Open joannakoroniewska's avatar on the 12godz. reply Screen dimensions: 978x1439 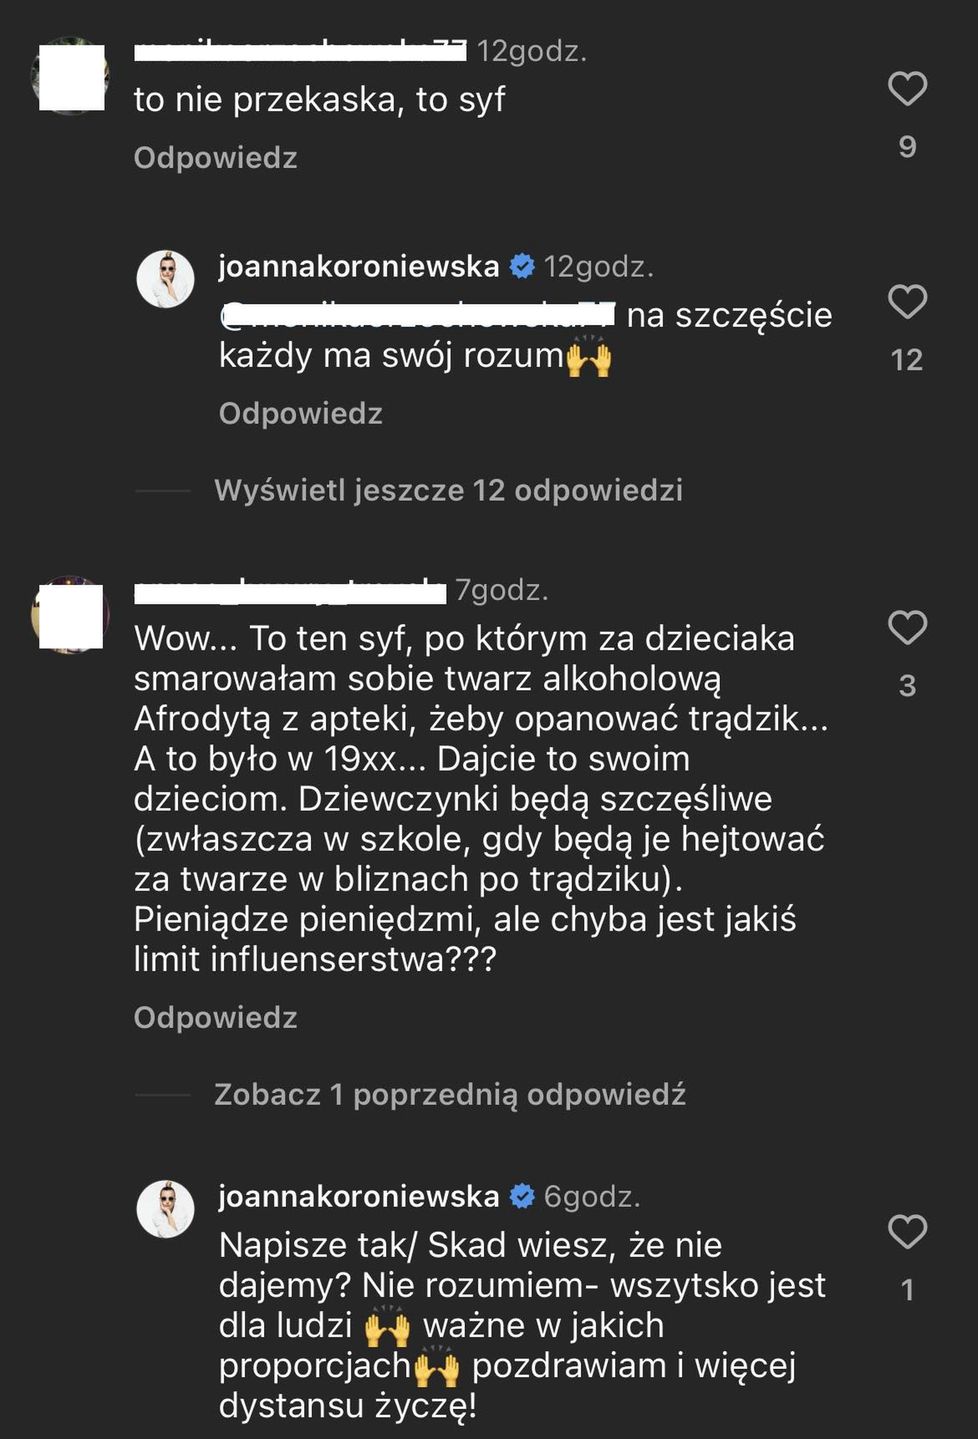[165, 279]
